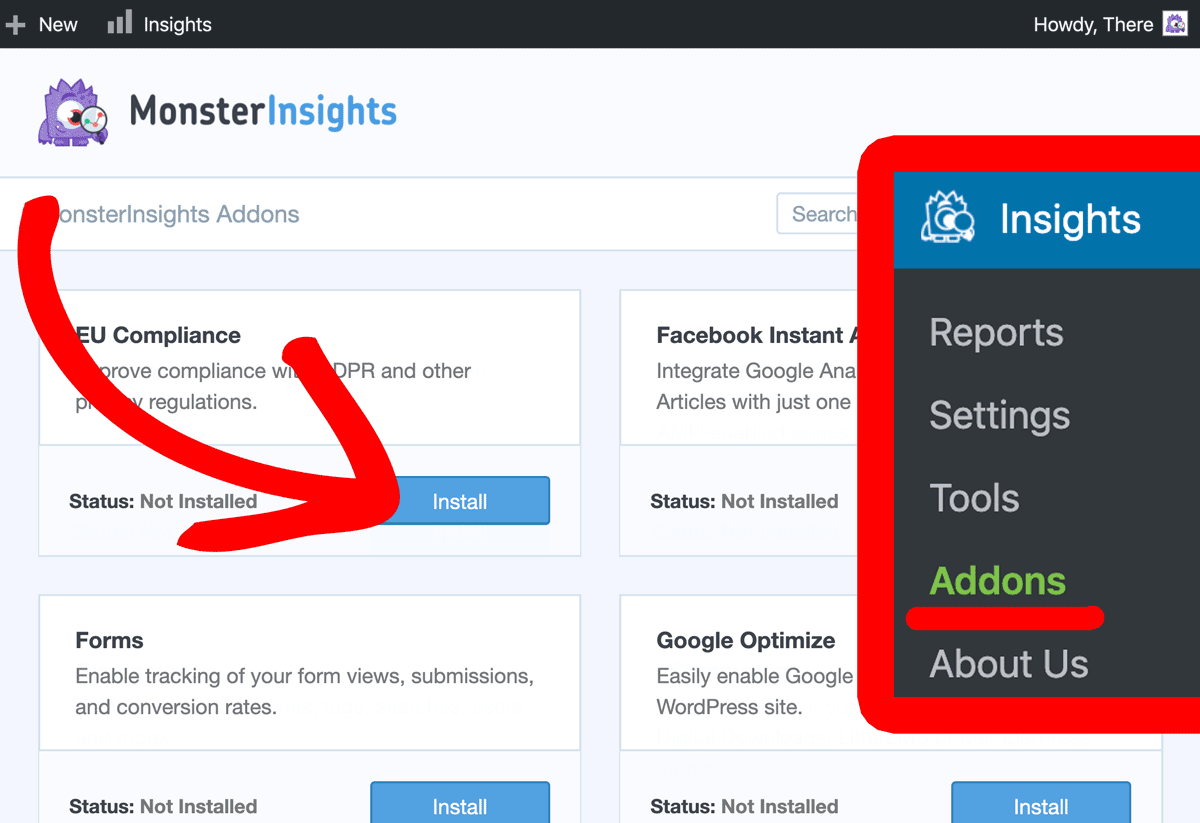The image size is (1200, 823).
Task: Open Reports from the Insights sidebar menu
Action: click(995, 333)
